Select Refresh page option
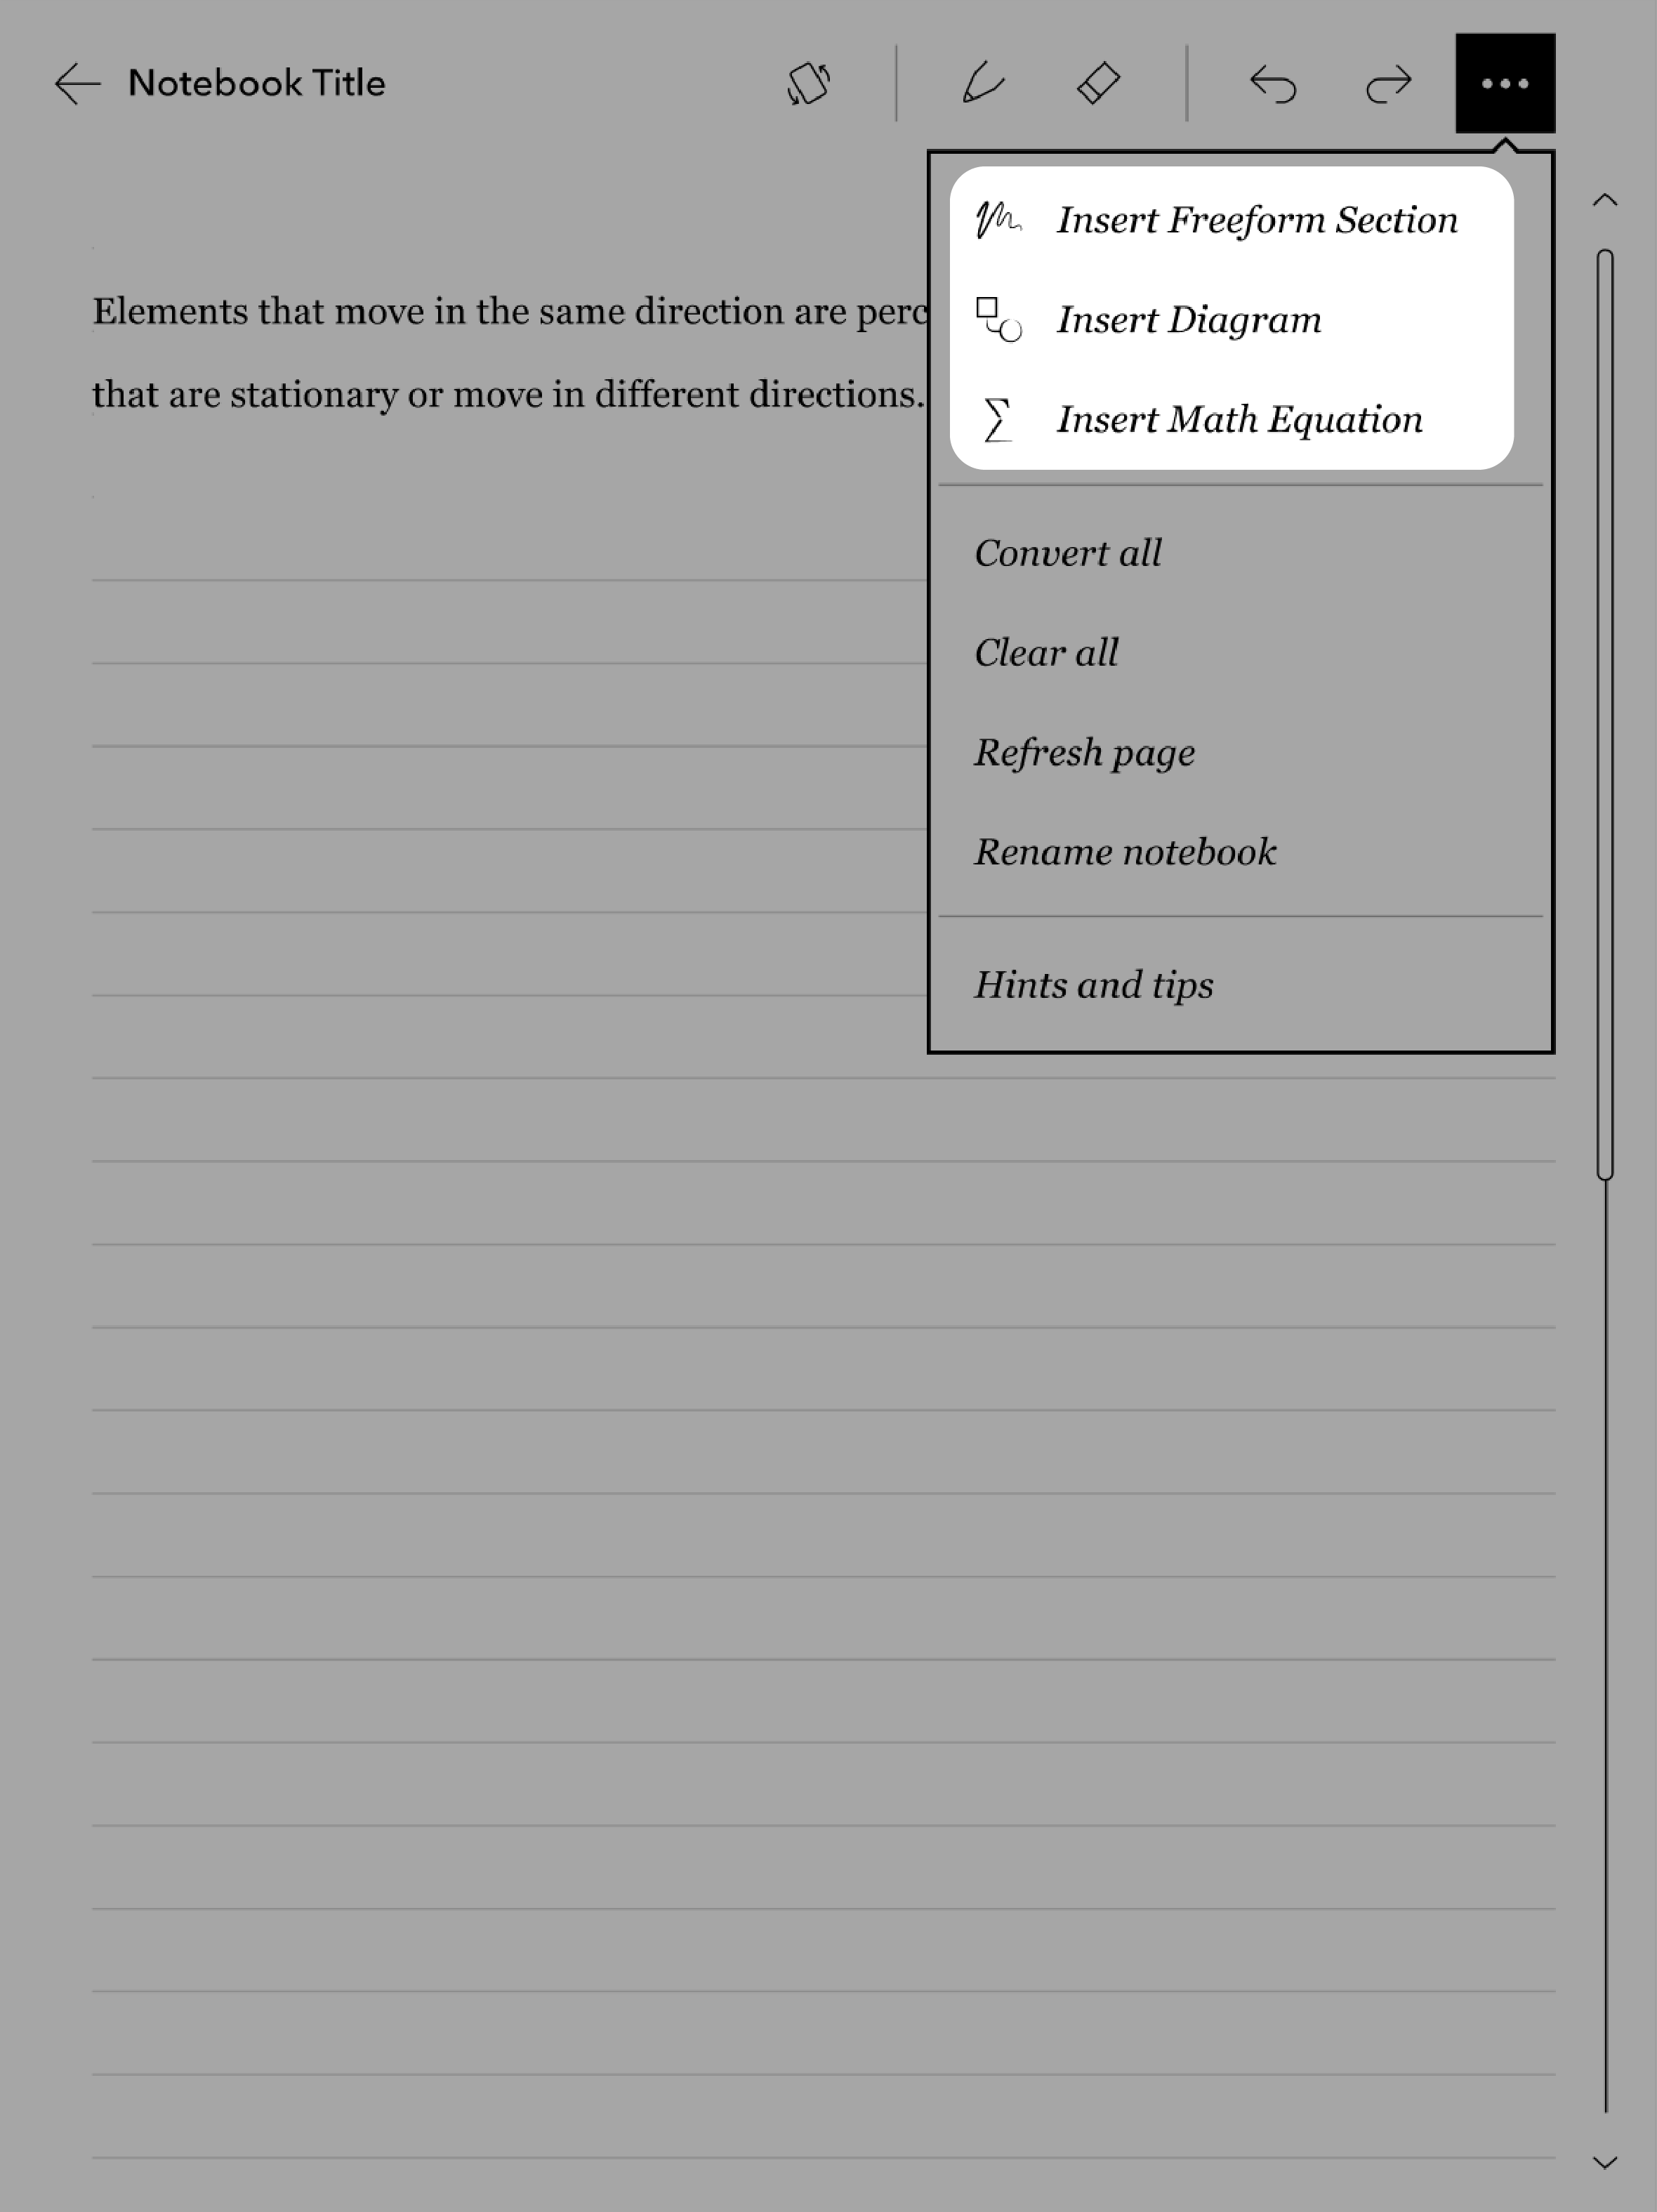Viewport: 1657px width, 2212px height. [1084, 752]
